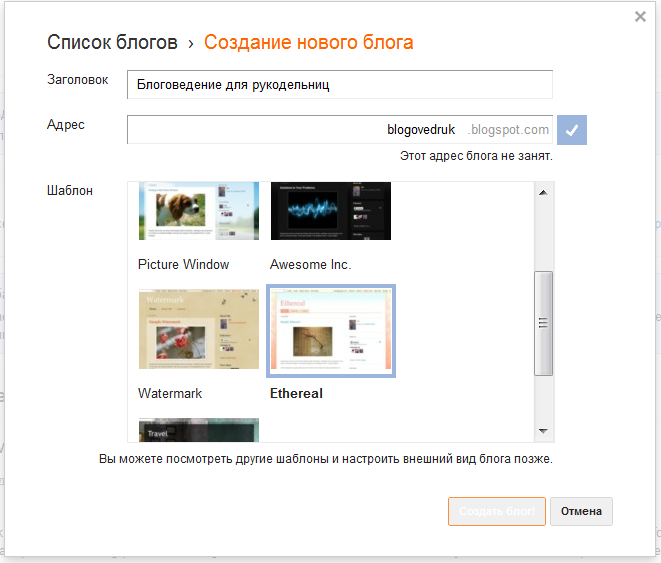Click the template list scroll up arrow

click(x=543, y=193)
